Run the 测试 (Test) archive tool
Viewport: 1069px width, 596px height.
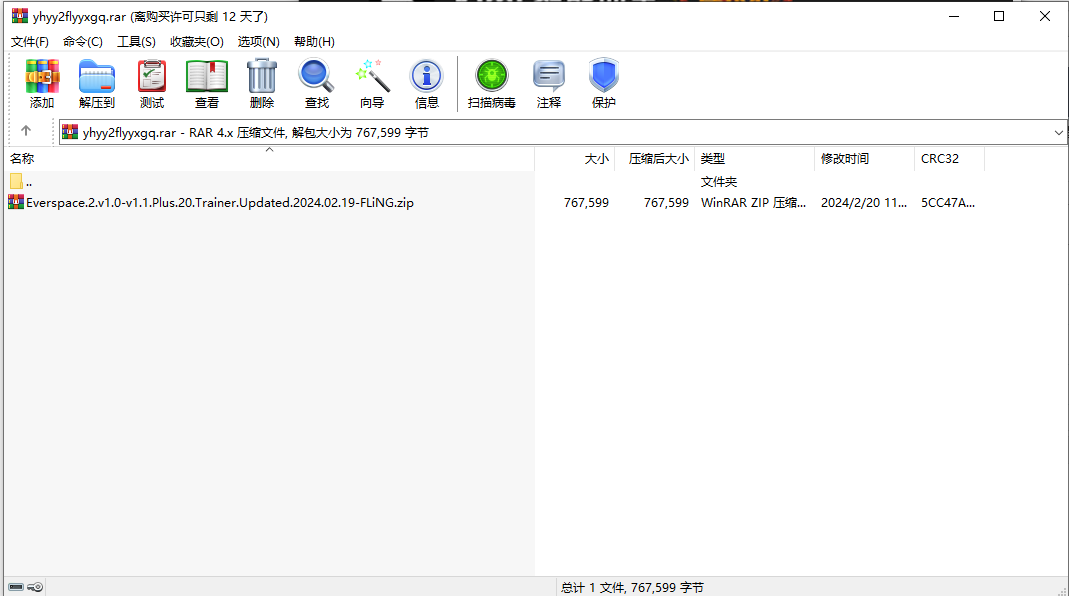pyautogui.click(x=152, y=83)
